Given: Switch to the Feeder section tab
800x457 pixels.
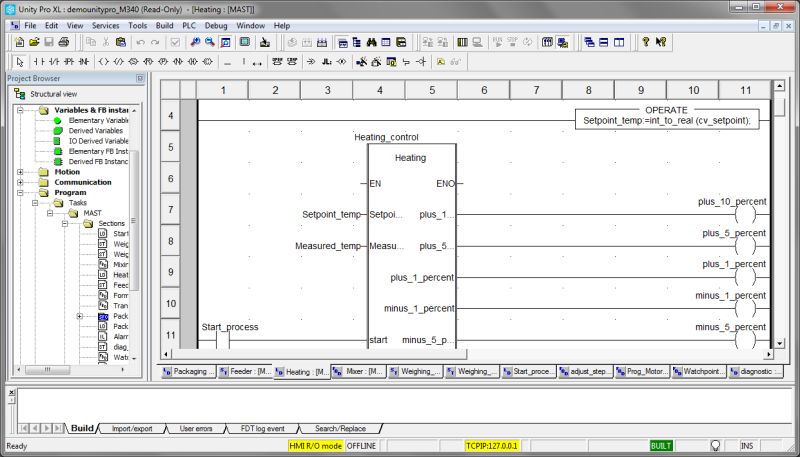Looking at the screenshot, I should point(246,372).
